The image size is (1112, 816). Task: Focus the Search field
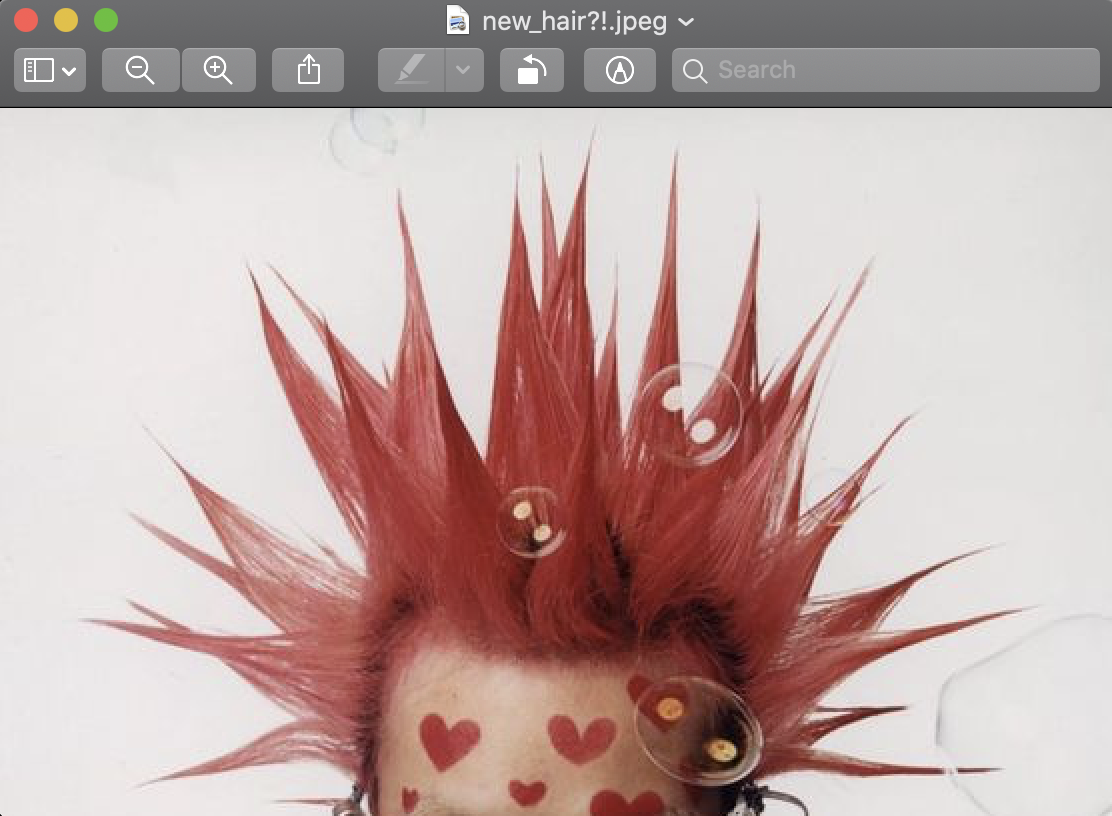pyautogui.click(x=886, y=70)
